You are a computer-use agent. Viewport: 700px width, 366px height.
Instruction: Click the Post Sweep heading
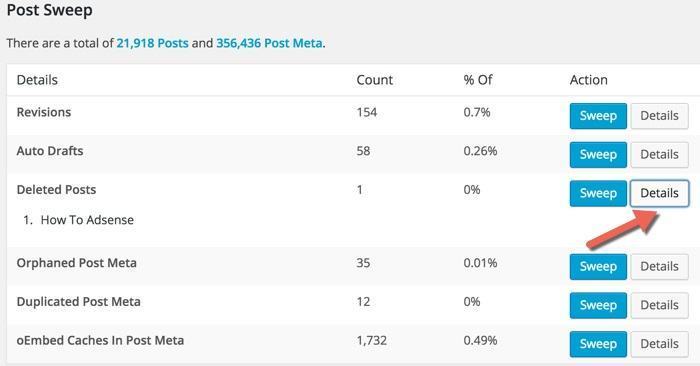50,10
